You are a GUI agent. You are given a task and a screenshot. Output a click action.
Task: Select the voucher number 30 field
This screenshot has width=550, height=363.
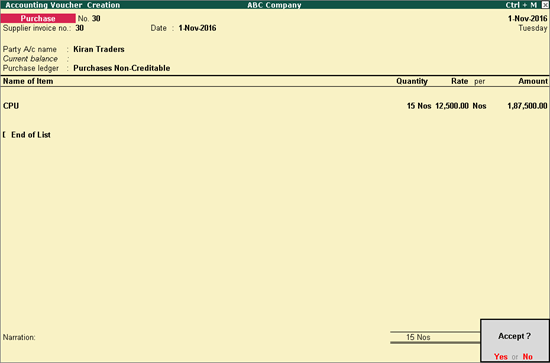[x=96, y=19]
